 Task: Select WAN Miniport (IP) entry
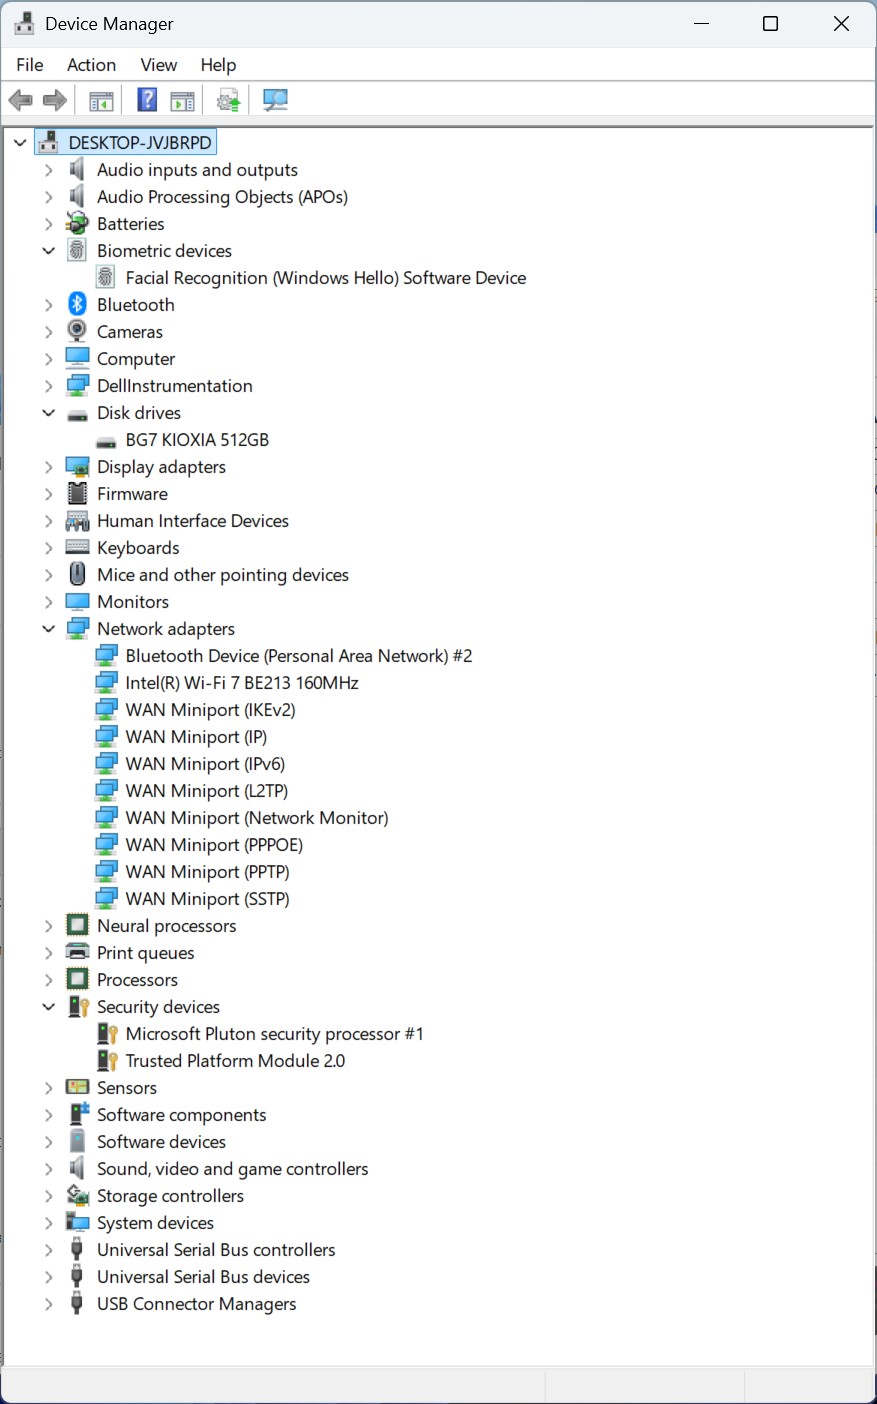(196, 737)
